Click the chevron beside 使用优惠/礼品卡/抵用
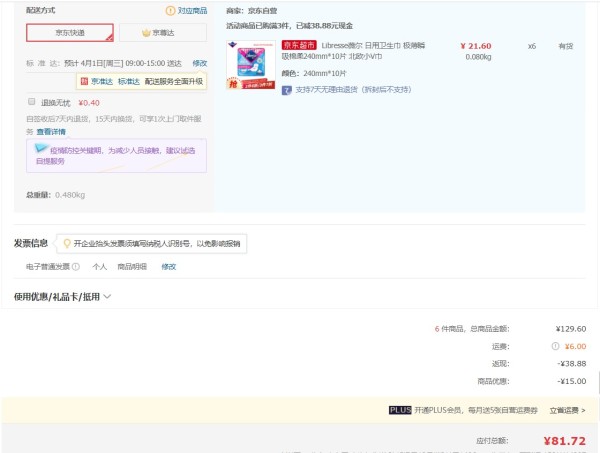600x453 pixels. pyautogui.click(x=107, y=297)
